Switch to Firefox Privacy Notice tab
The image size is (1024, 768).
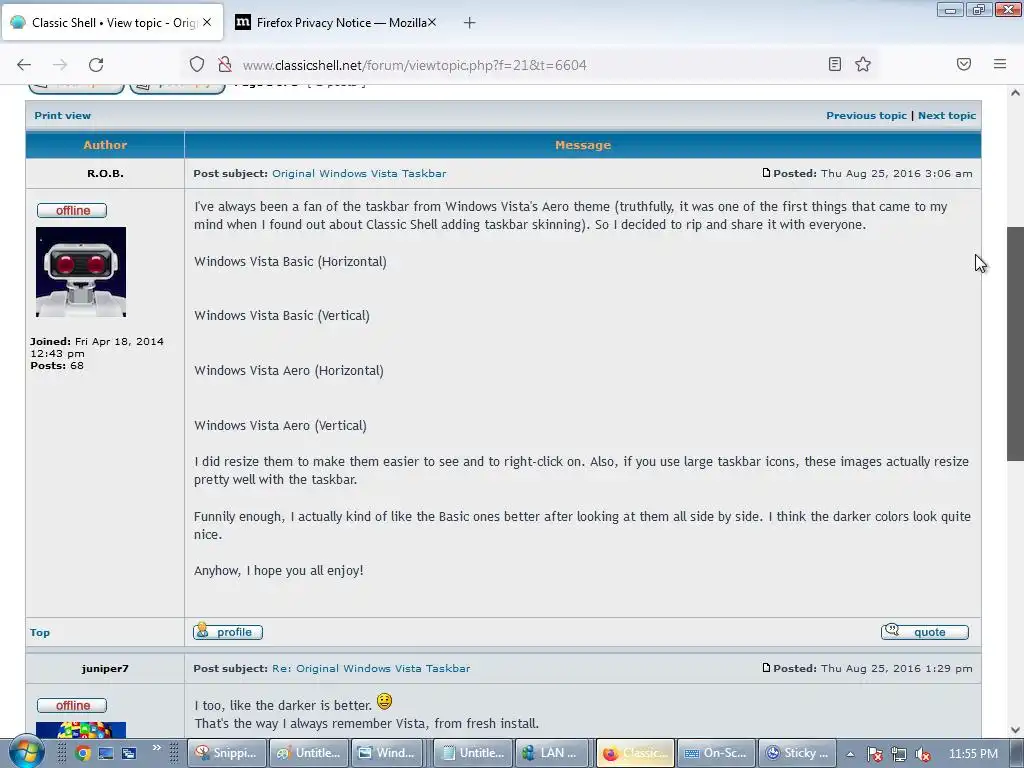(336, 23)
